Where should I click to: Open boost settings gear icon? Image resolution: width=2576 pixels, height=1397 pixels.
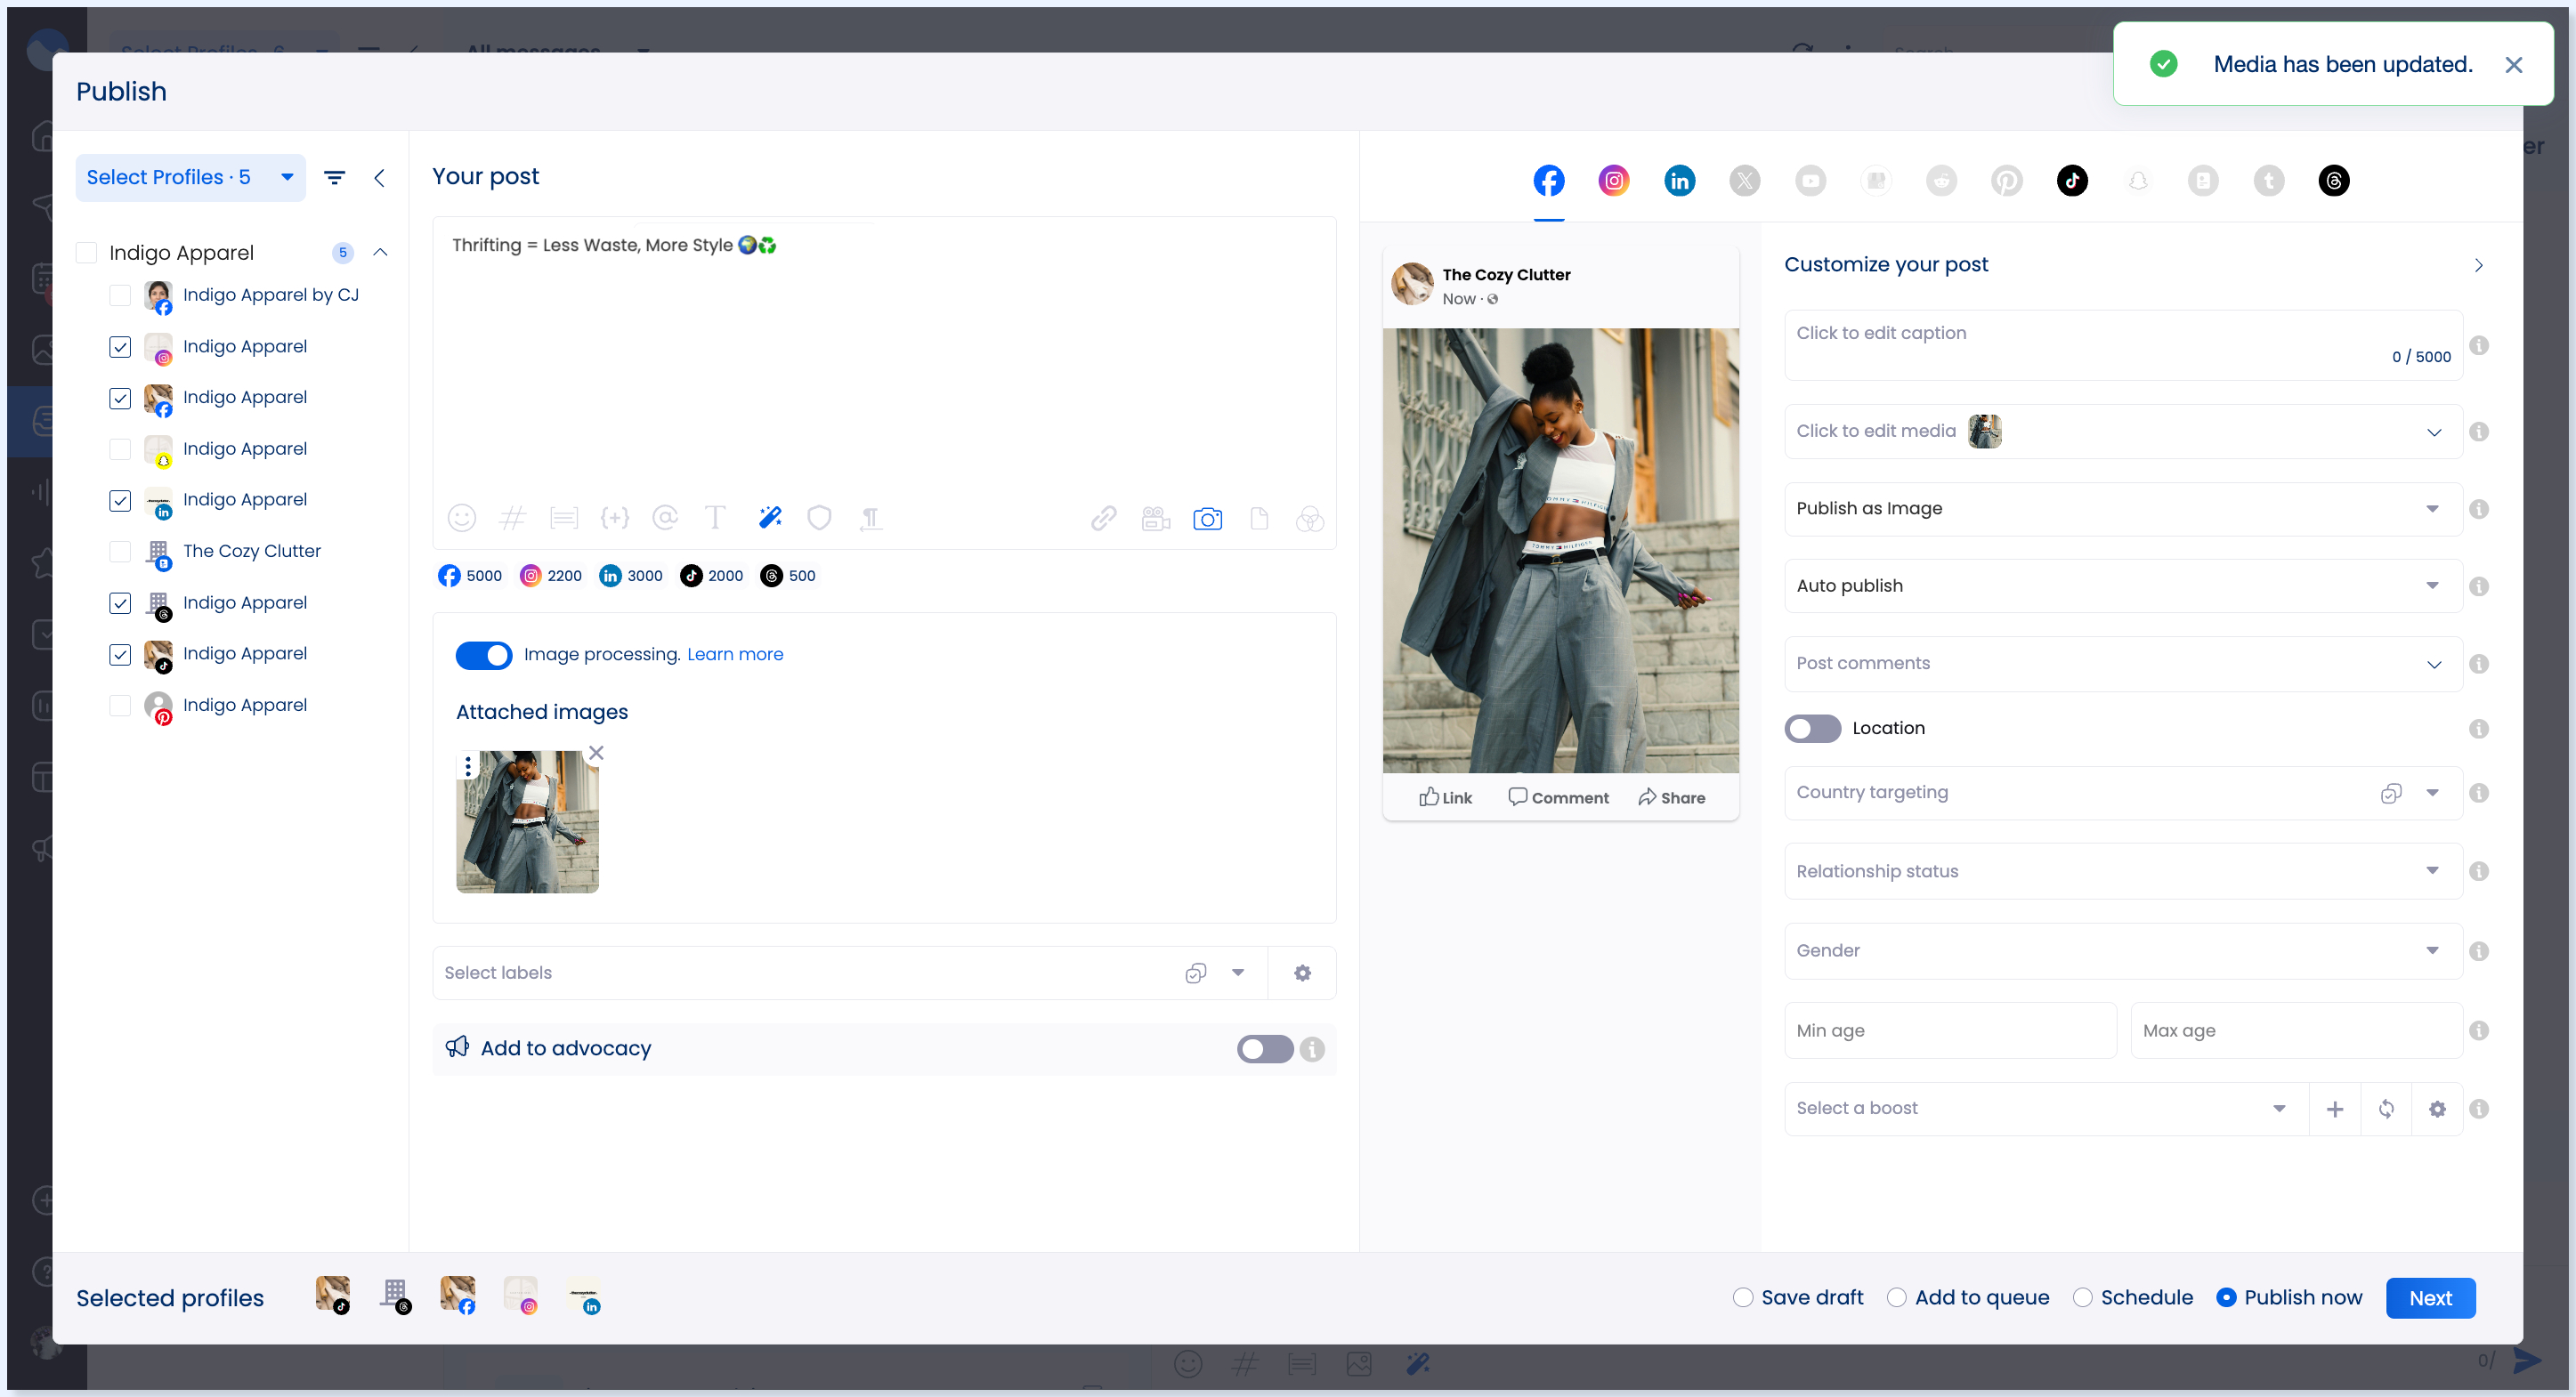[2437, 1109]
